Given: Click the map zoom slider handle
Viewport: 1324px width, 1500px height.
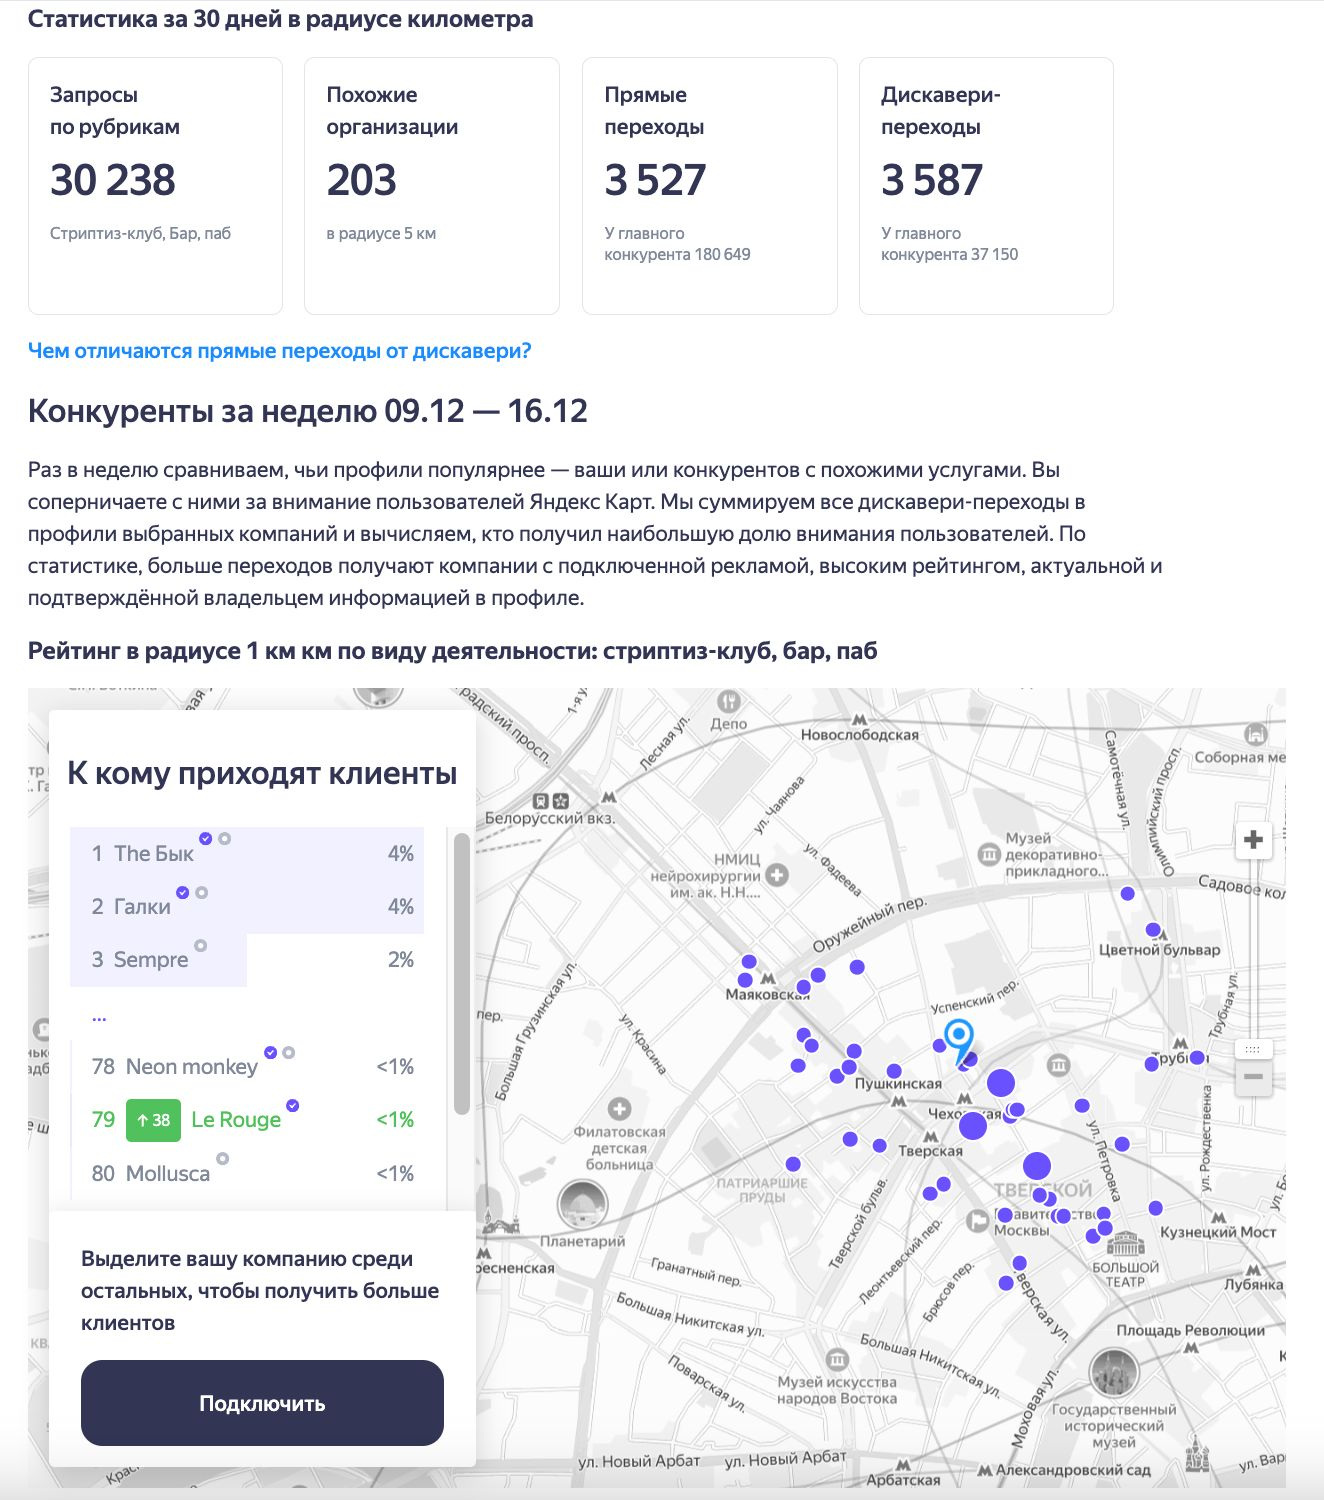Looking at the screenshot, I should point(1253,1048).
